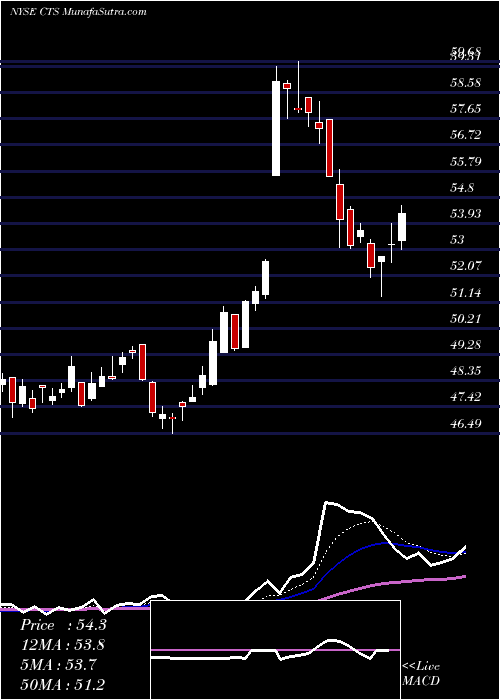Click the 57.65 price axis label
Viewport: 500px width, 700px height.
466,109
